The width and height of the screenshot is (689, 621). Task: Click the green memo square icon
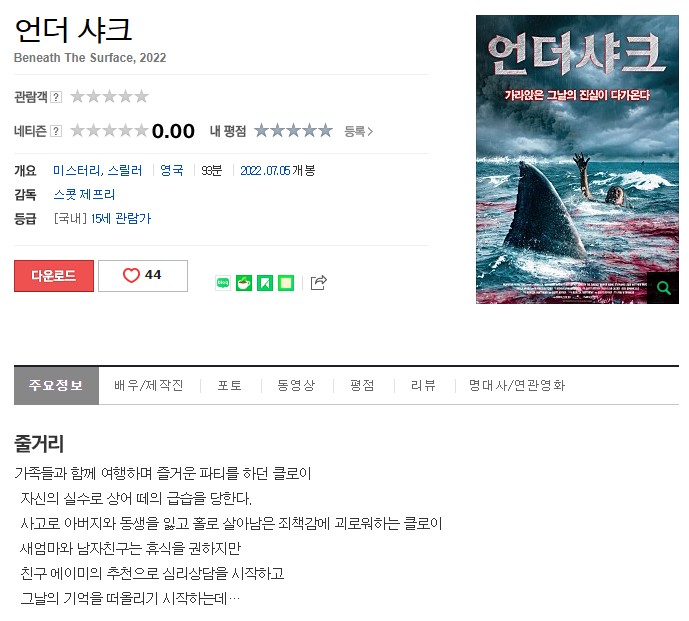pos(286,283)
